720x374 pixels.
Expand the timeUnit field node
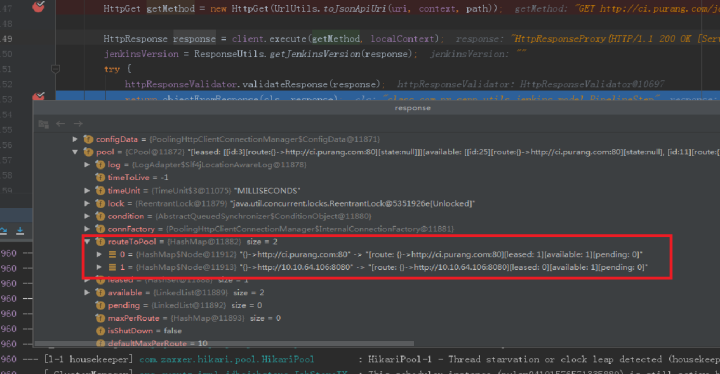87,190
